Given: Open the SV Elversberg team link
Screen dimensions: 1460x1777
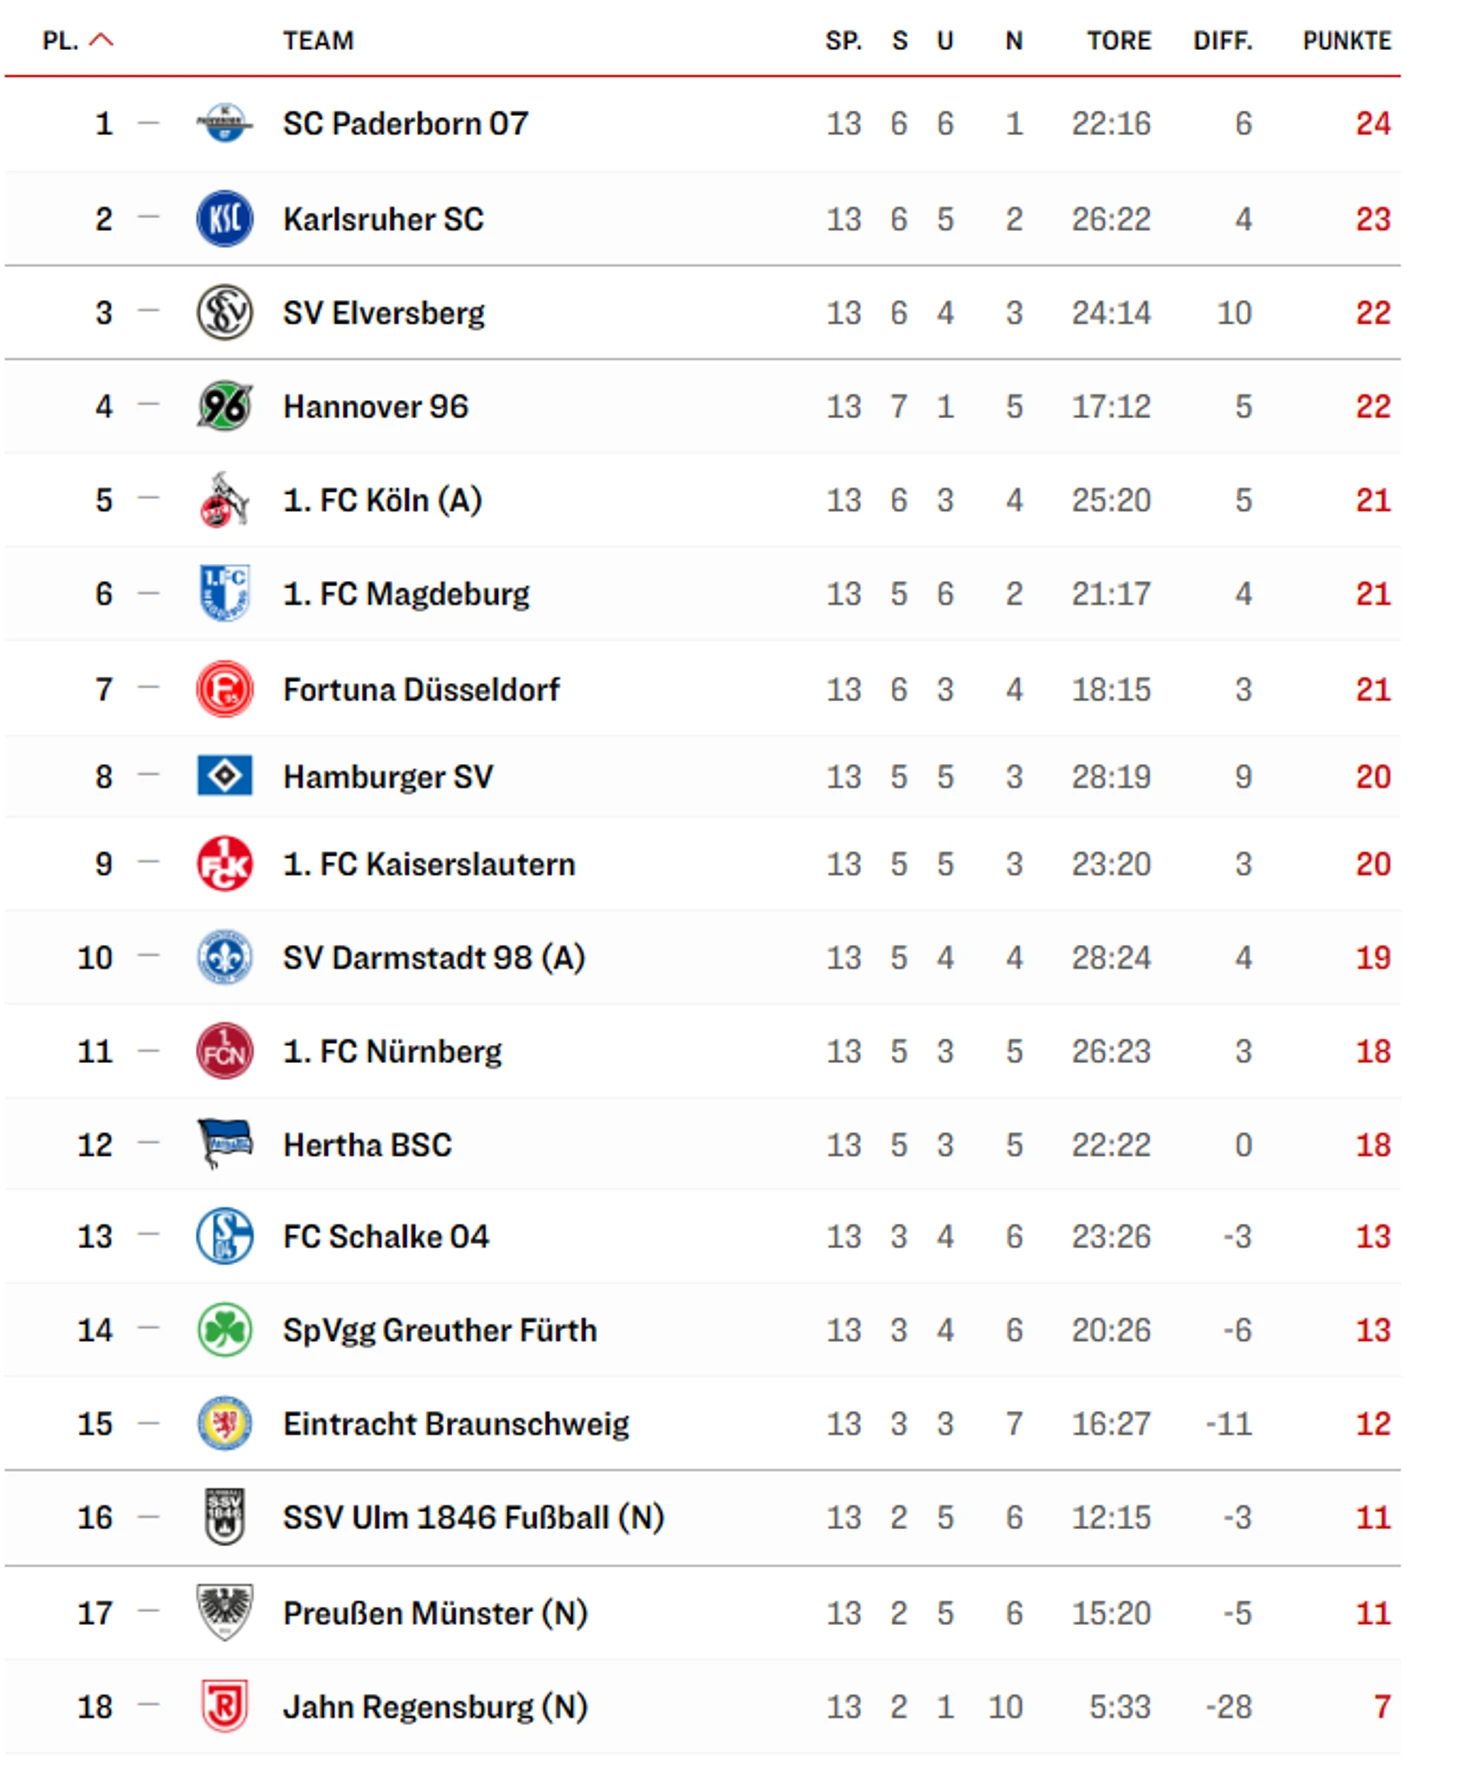Looking at the screenshot, I should click(384, 313).
